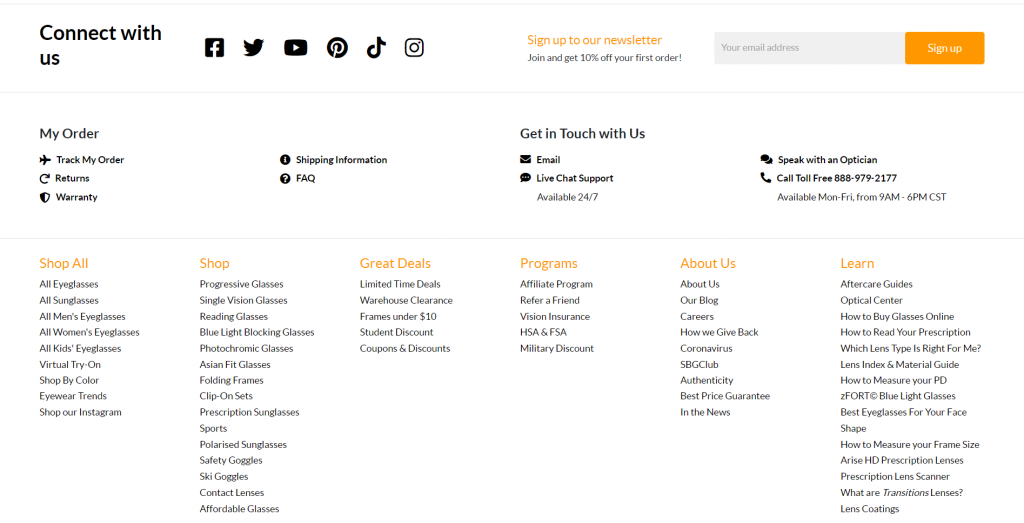Screen dimensions: 1024x523
Task: Open Ski Goggles link
Action: point(224,477)
